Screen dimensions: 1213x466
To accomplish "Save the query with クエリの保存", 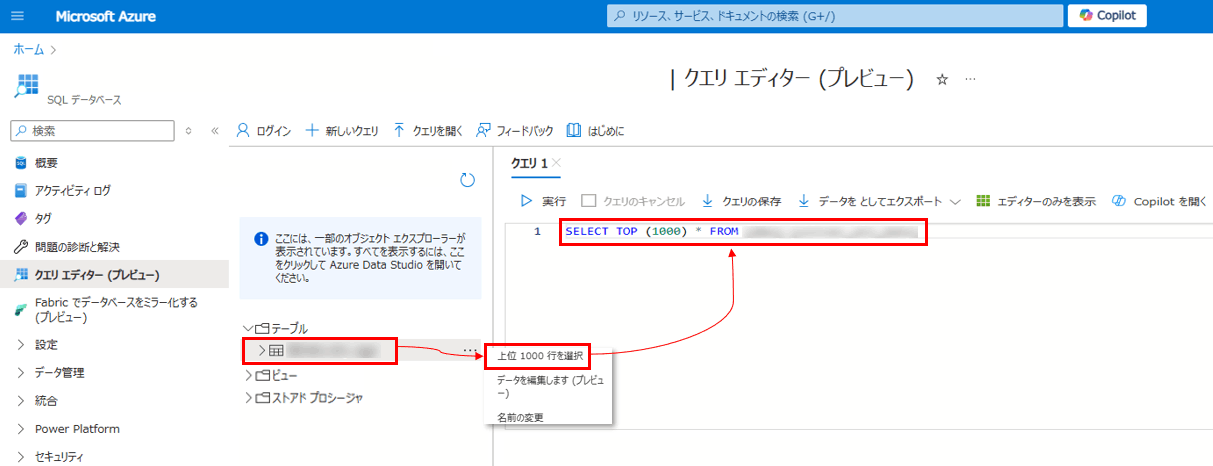I will coord(741,201).
